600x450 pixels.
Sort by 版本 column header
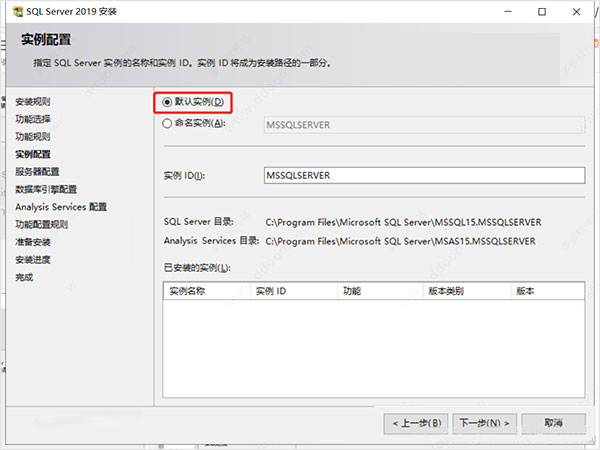click(x=548, y=291)
